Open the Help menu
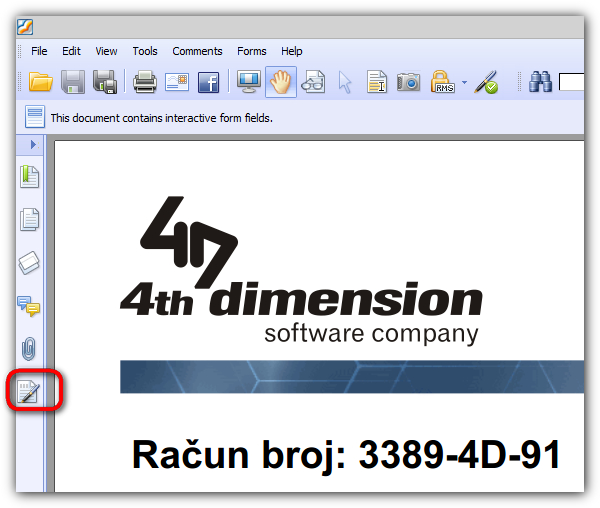The height and width of the screenshot is (508, 600). tap(292, 51)
